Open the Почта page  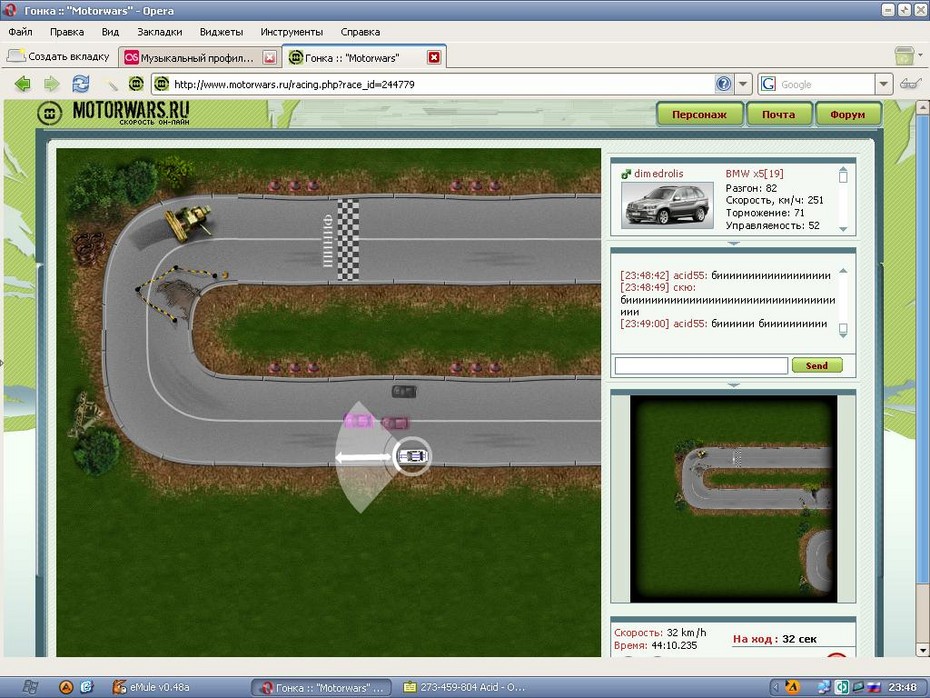click(x=779, y=114)
